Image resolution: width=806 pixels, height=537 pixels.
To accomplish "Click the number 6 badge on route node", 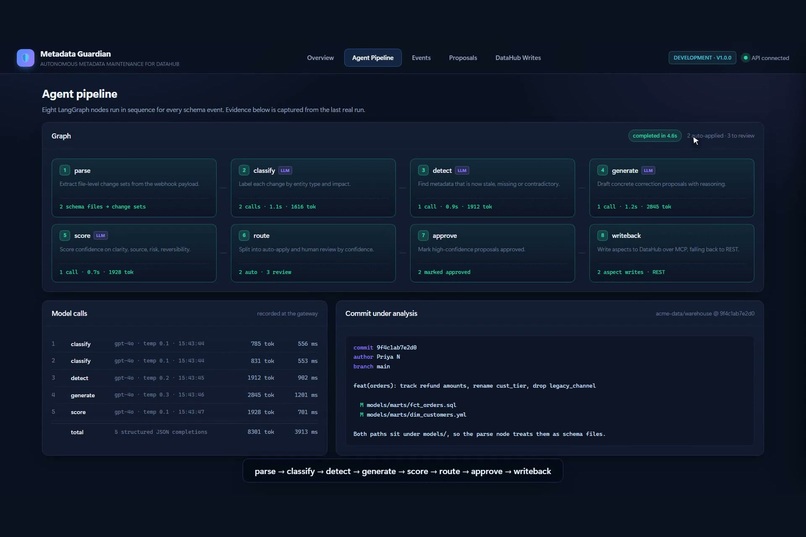I will coord(244,235).
